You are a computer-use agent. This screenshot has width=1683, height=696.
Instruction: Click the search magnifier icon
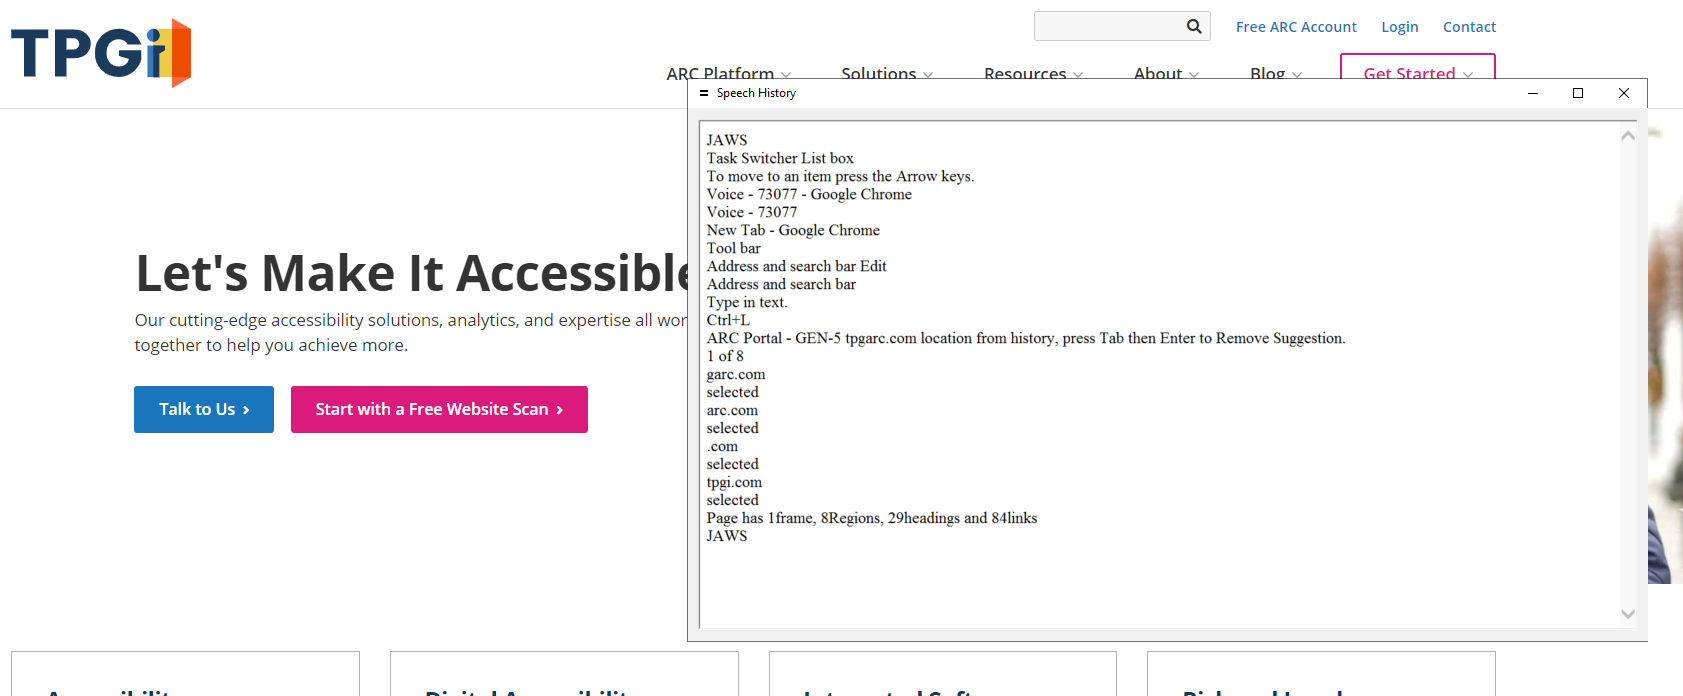tap(1194, 26)
